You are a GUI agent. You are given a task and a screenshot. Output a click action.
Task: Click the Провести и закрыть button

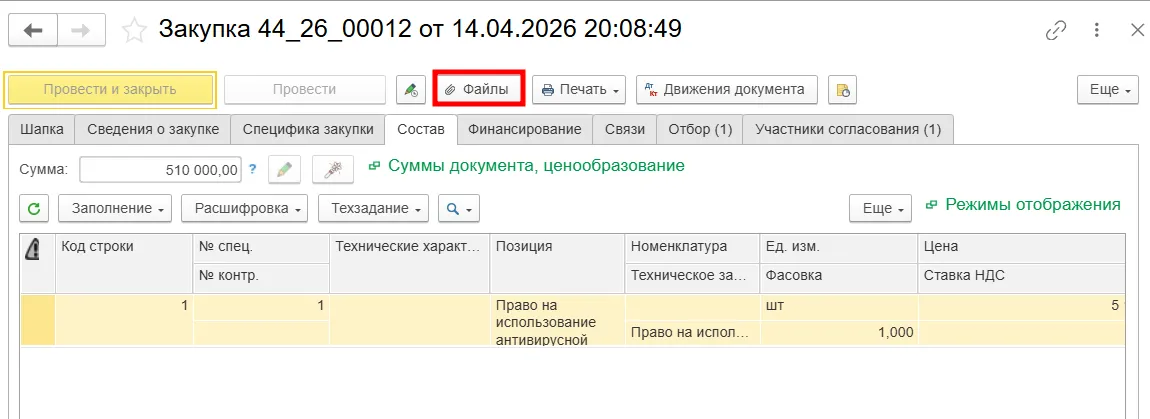click(x=110, y=90)
